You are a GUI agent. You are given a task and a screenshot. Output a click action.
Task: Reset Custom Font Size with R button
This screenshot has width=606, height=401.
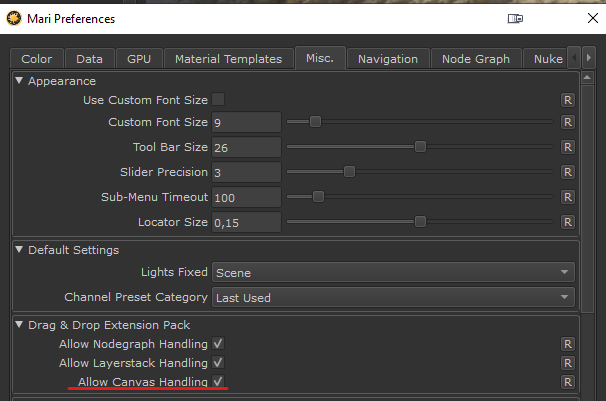pyautogui.click(x=567, y=122)
